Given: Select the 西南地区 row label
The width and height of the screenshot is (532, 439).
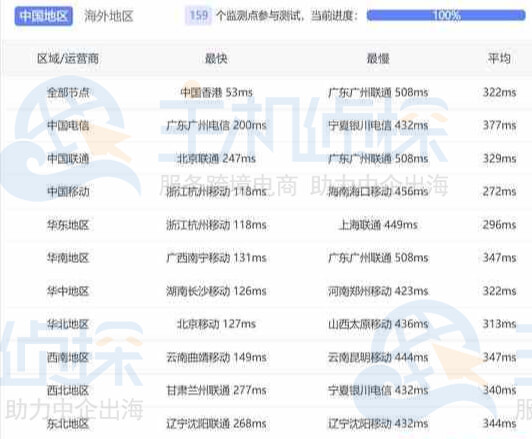Looking at the screenshot, I should click(68, 357).
